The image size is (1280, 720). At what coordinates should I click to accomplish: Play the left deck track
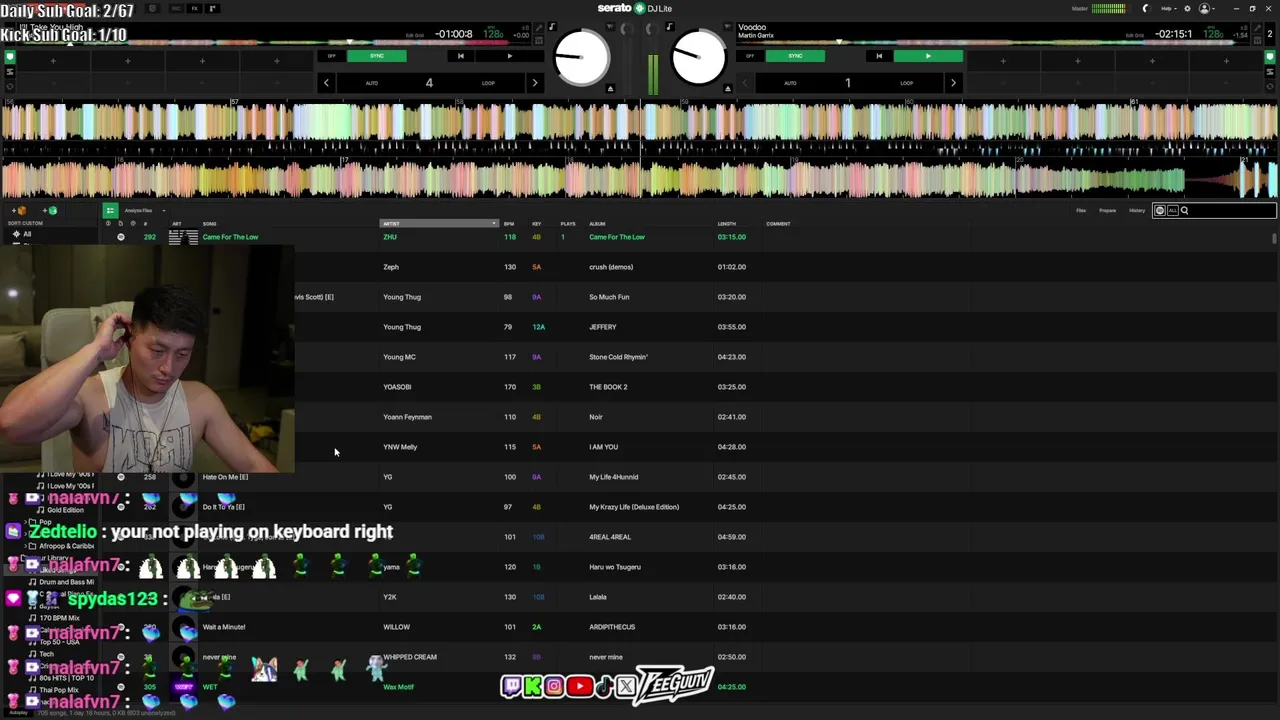tap(509, 56)
